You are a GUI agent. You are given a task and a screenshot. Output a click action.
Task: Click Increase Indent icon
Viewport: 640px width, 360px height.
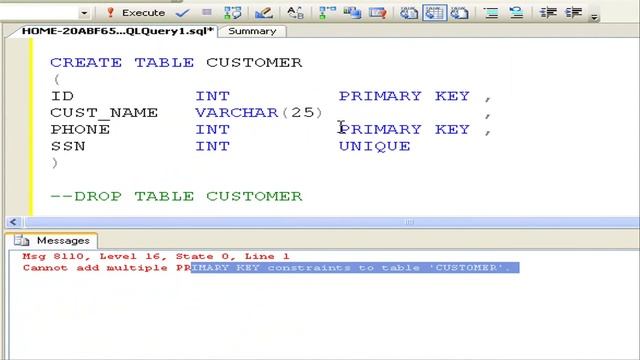573,13
